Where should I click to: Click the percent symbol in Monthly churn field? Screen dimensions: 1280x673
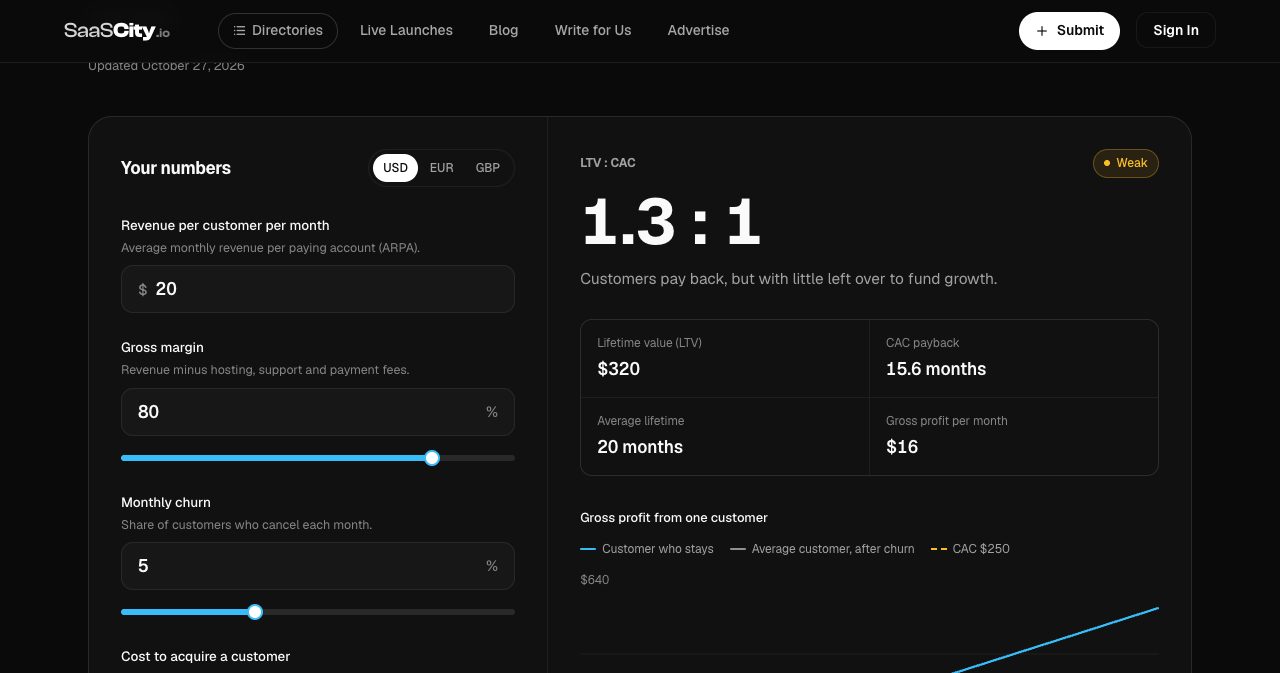492,566
